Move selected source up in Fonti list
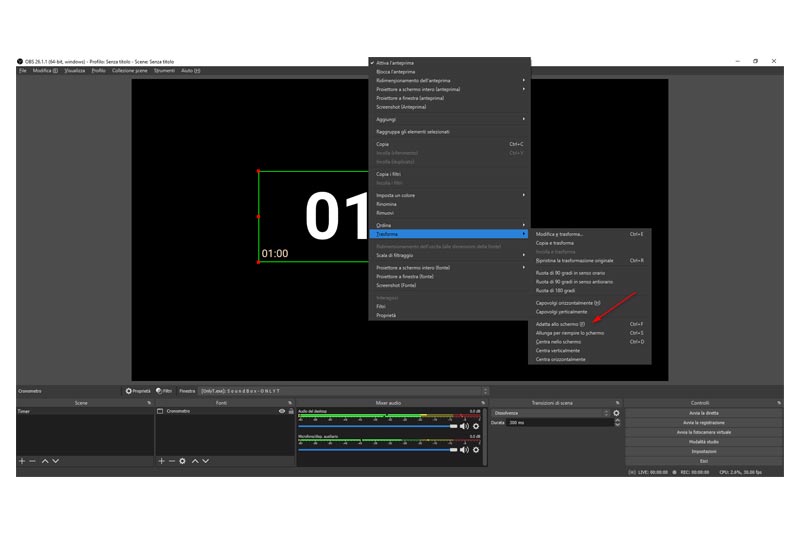The height and width of the screenshot is (534, 800). coord(195,461)
